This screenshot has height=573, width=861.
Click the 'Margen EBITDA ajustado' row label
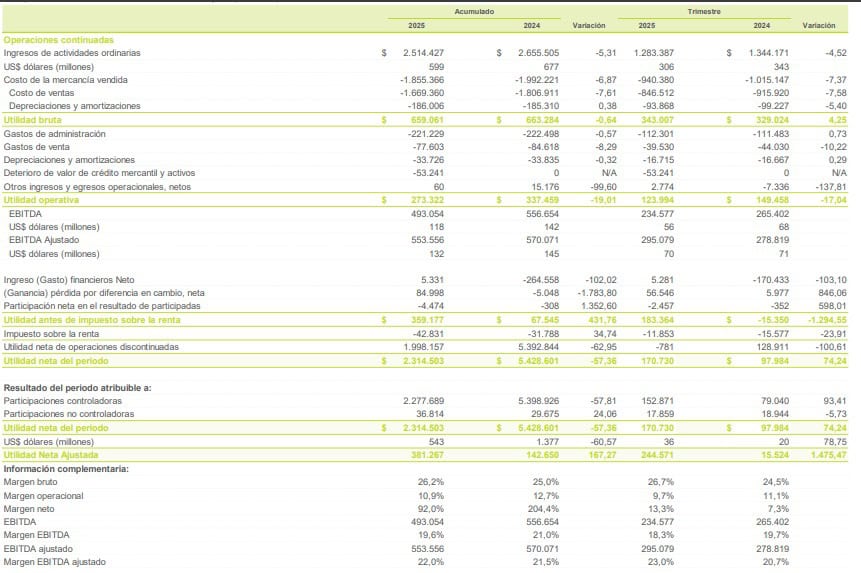point(54,562)
